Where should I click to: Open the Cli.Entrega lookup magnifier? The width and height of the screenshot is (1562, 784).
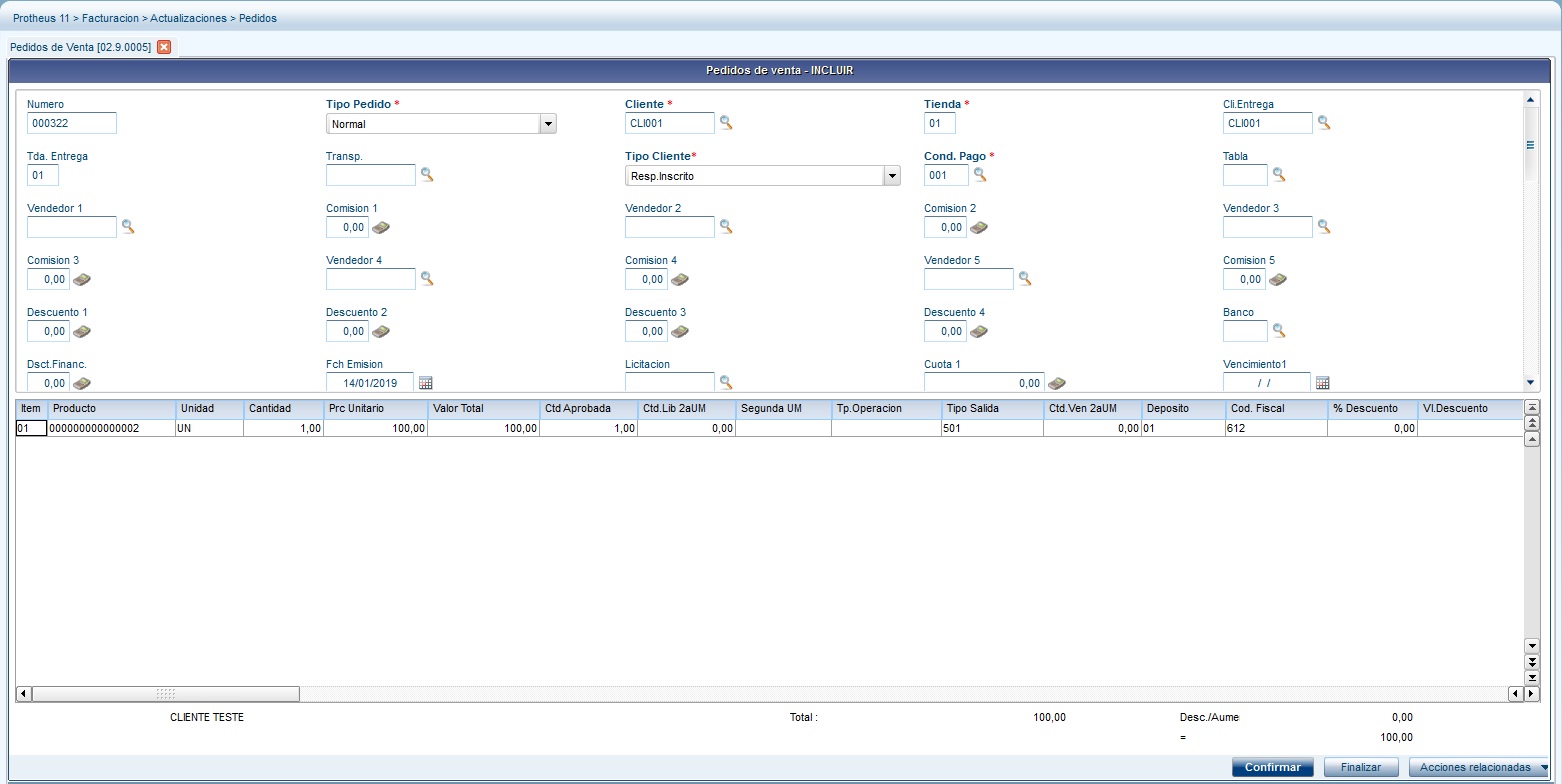coord(1324,123)
